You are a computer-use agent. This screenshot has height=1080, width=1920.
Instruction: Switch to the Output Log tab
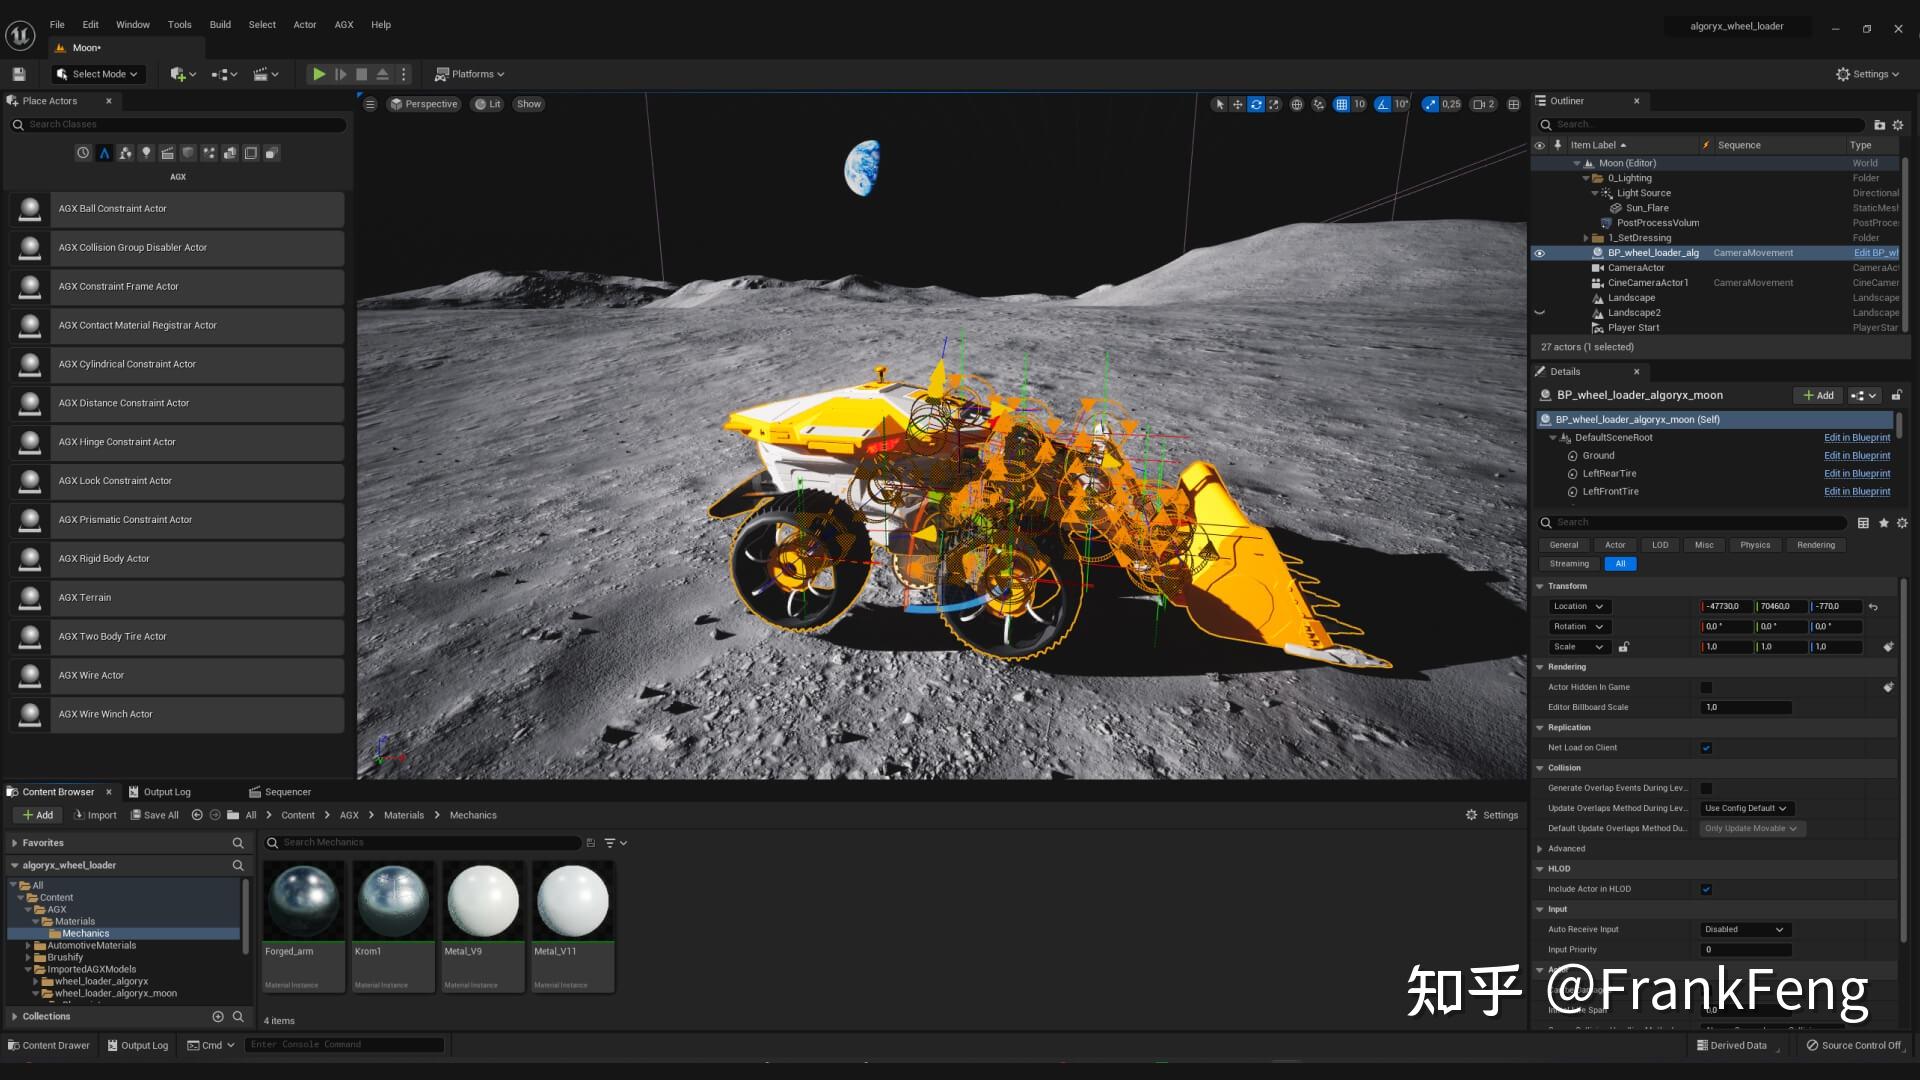tap(159, 792)
